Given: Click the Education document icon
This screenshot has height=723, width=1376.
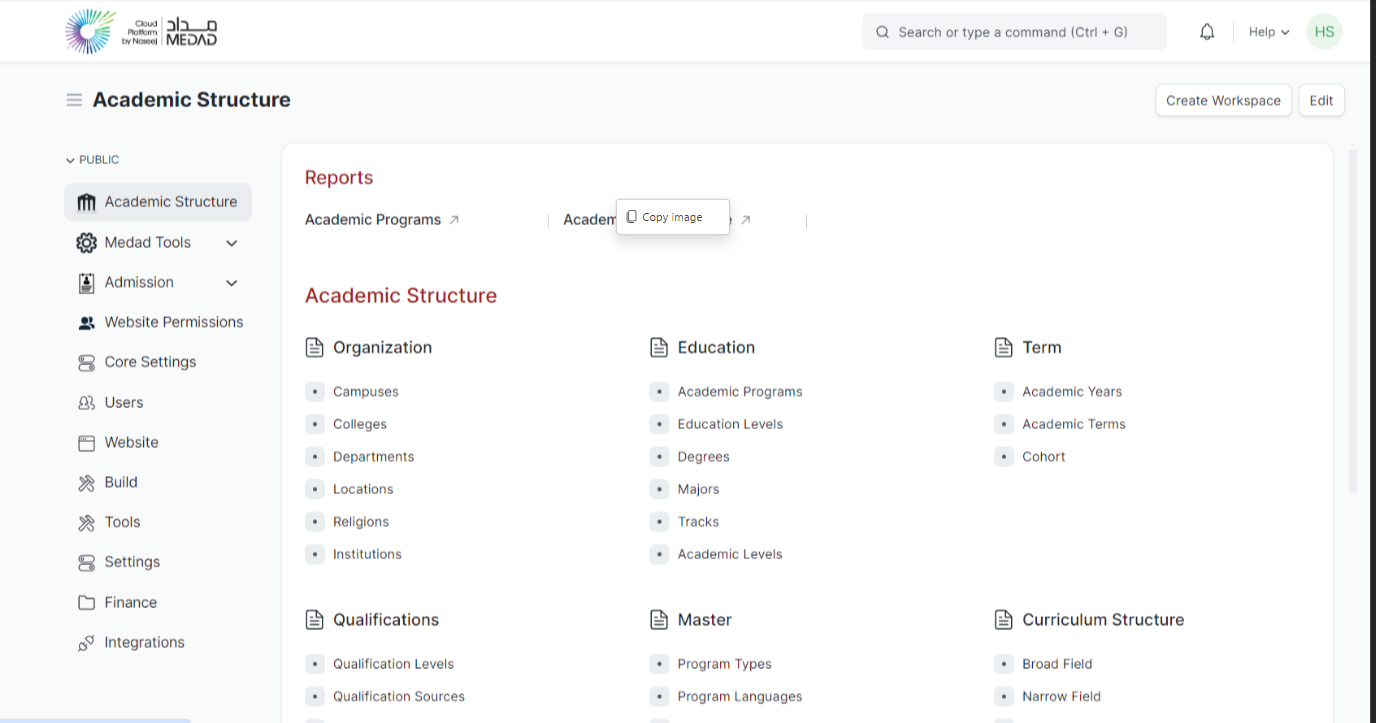Looking at the screenshot, I should 660,347.
